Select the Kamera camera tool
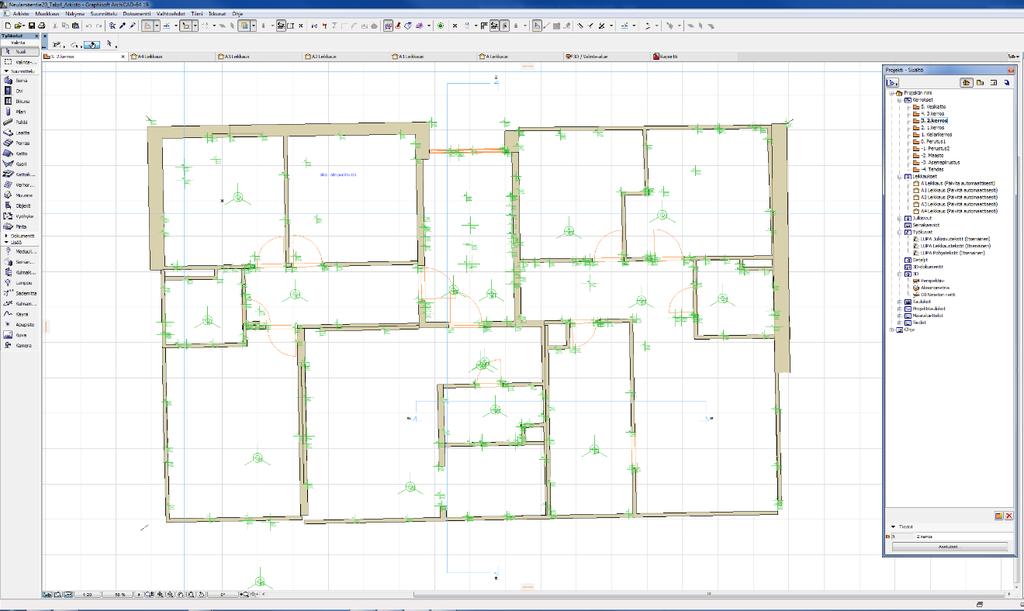1024x611 pixels. (x=20, y=345)
